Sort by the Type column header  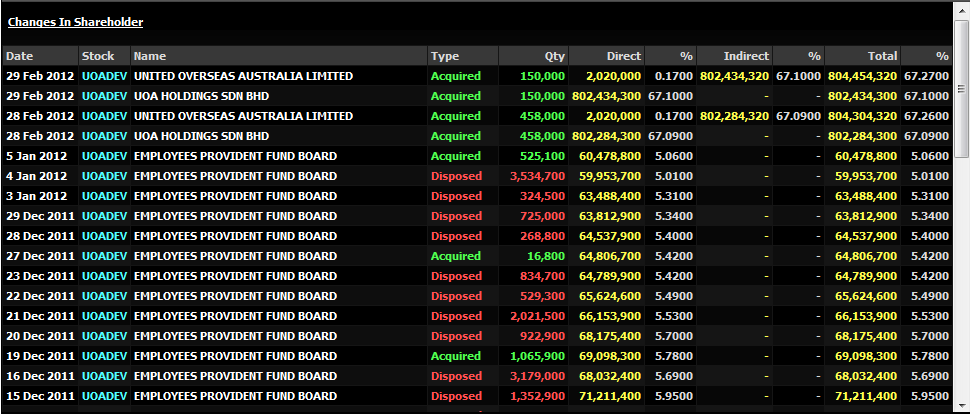(464, 56)
